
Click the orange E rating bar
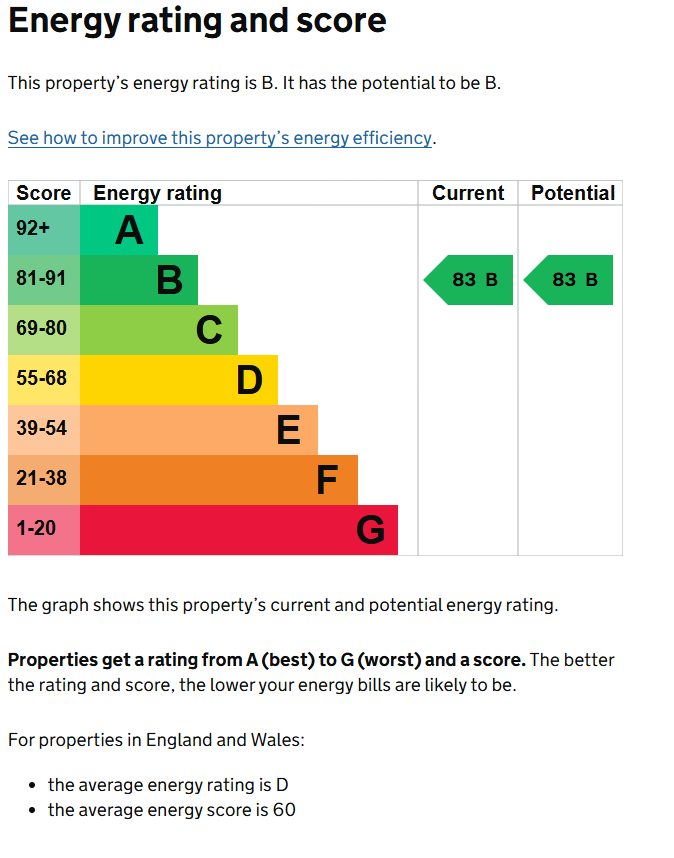click(x=199, y=430)
